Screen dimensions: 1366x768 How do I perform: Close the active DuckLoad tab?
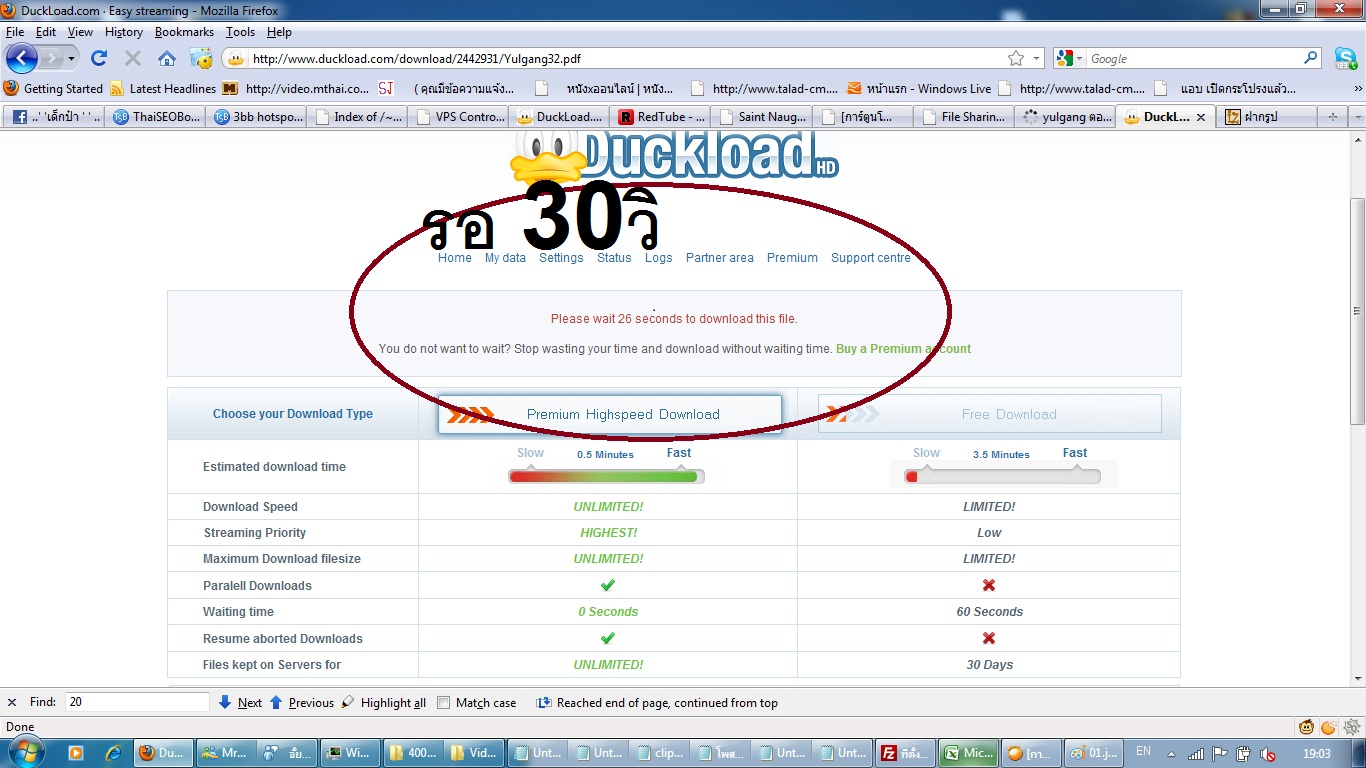1201,117
